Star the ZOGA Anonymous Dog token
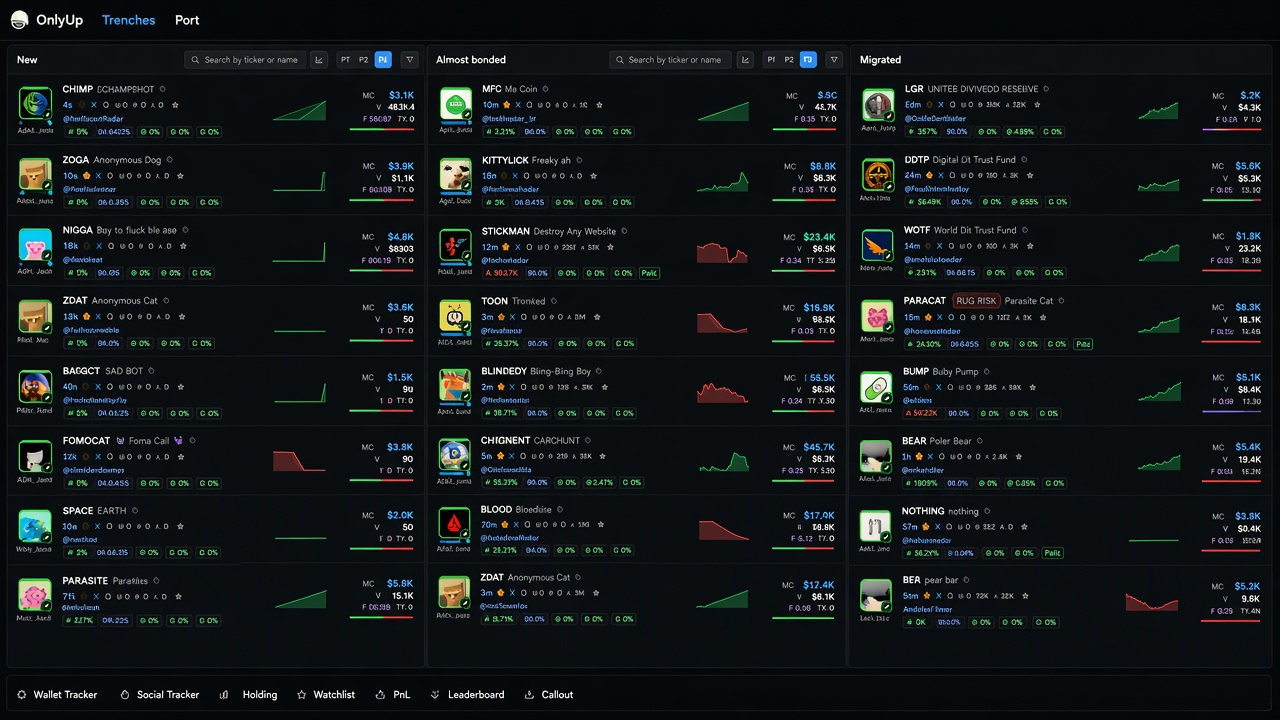 coord(178,176)
